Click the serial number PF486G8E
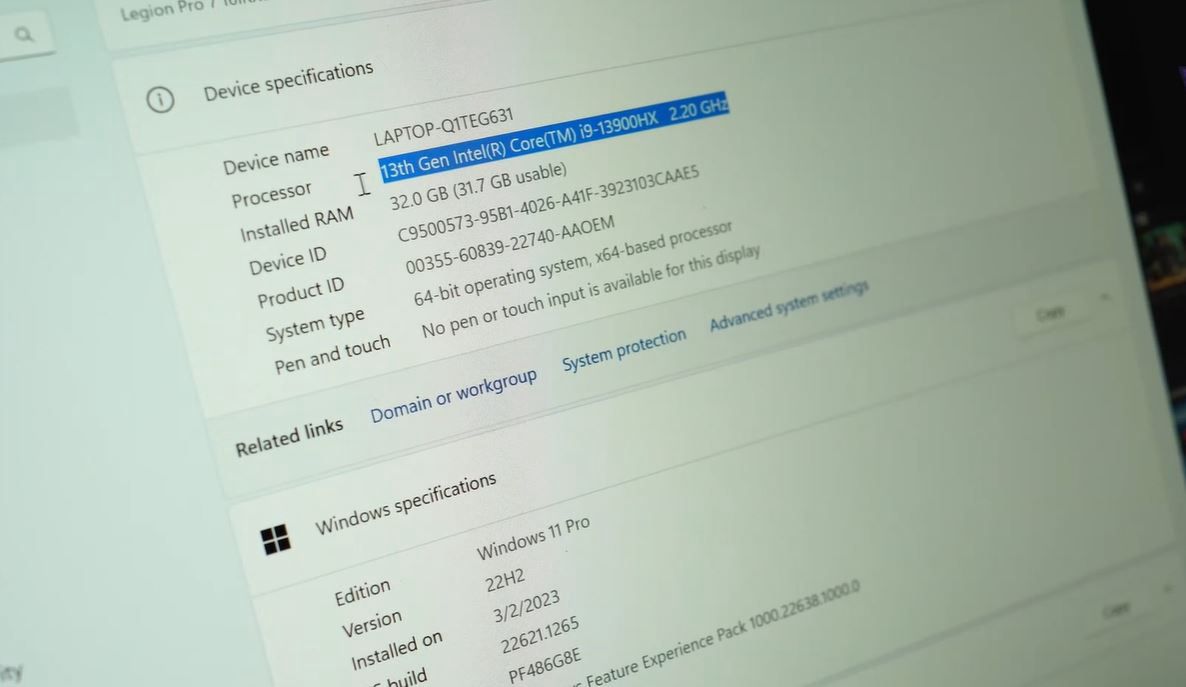 pyautogui.click(x=545, y=665)
